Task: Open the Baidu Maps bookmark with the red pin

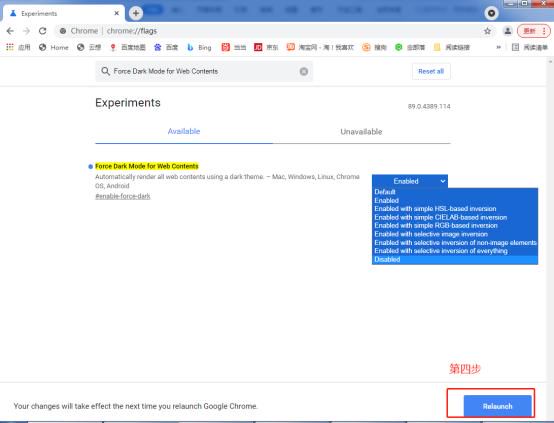Action: coord(128,47)
